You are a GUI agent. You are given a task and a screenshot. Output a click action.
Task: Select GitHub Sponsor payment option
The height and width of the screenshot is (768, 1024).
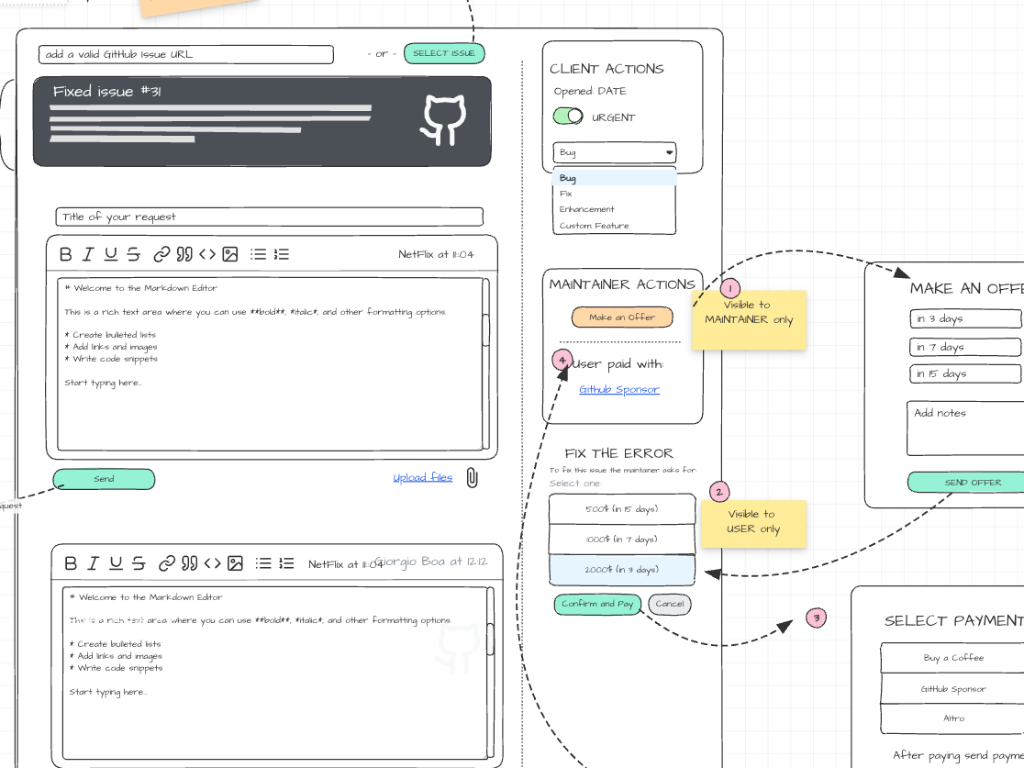click(x=953, y=688)
